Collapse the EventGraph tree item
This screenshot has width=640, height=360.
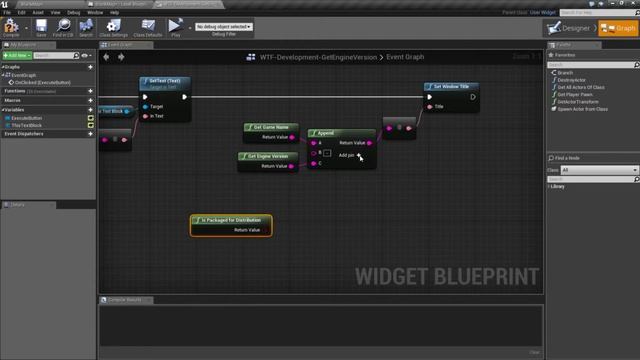(x=3, y=75)
